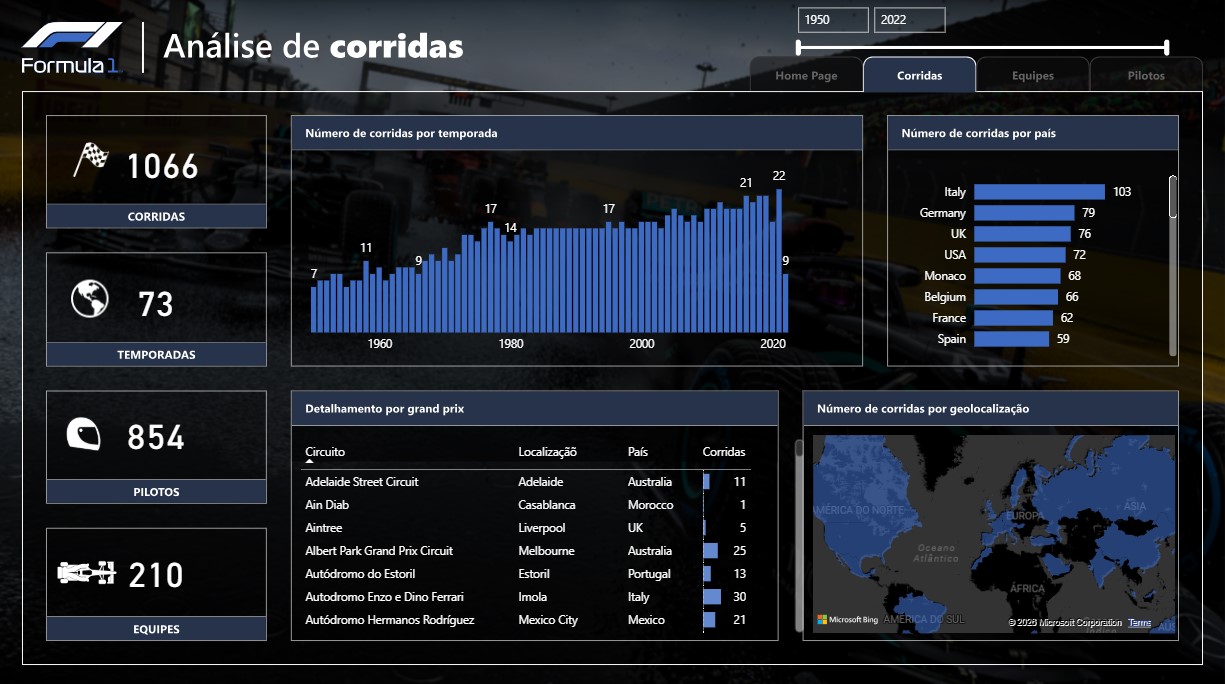Select the Belgium bar in country chart
This screenshot has height=684, width=1225.
pos(1016,297)
